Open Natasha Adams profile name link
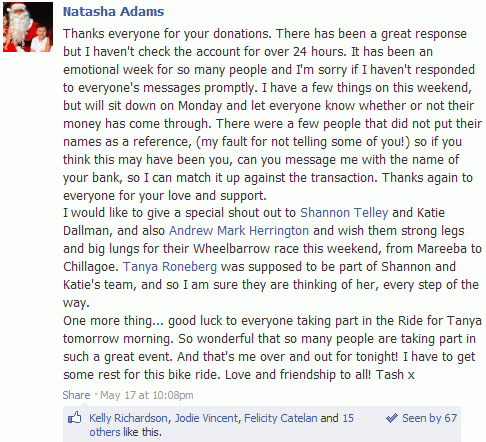 click(x=113, y=12)
